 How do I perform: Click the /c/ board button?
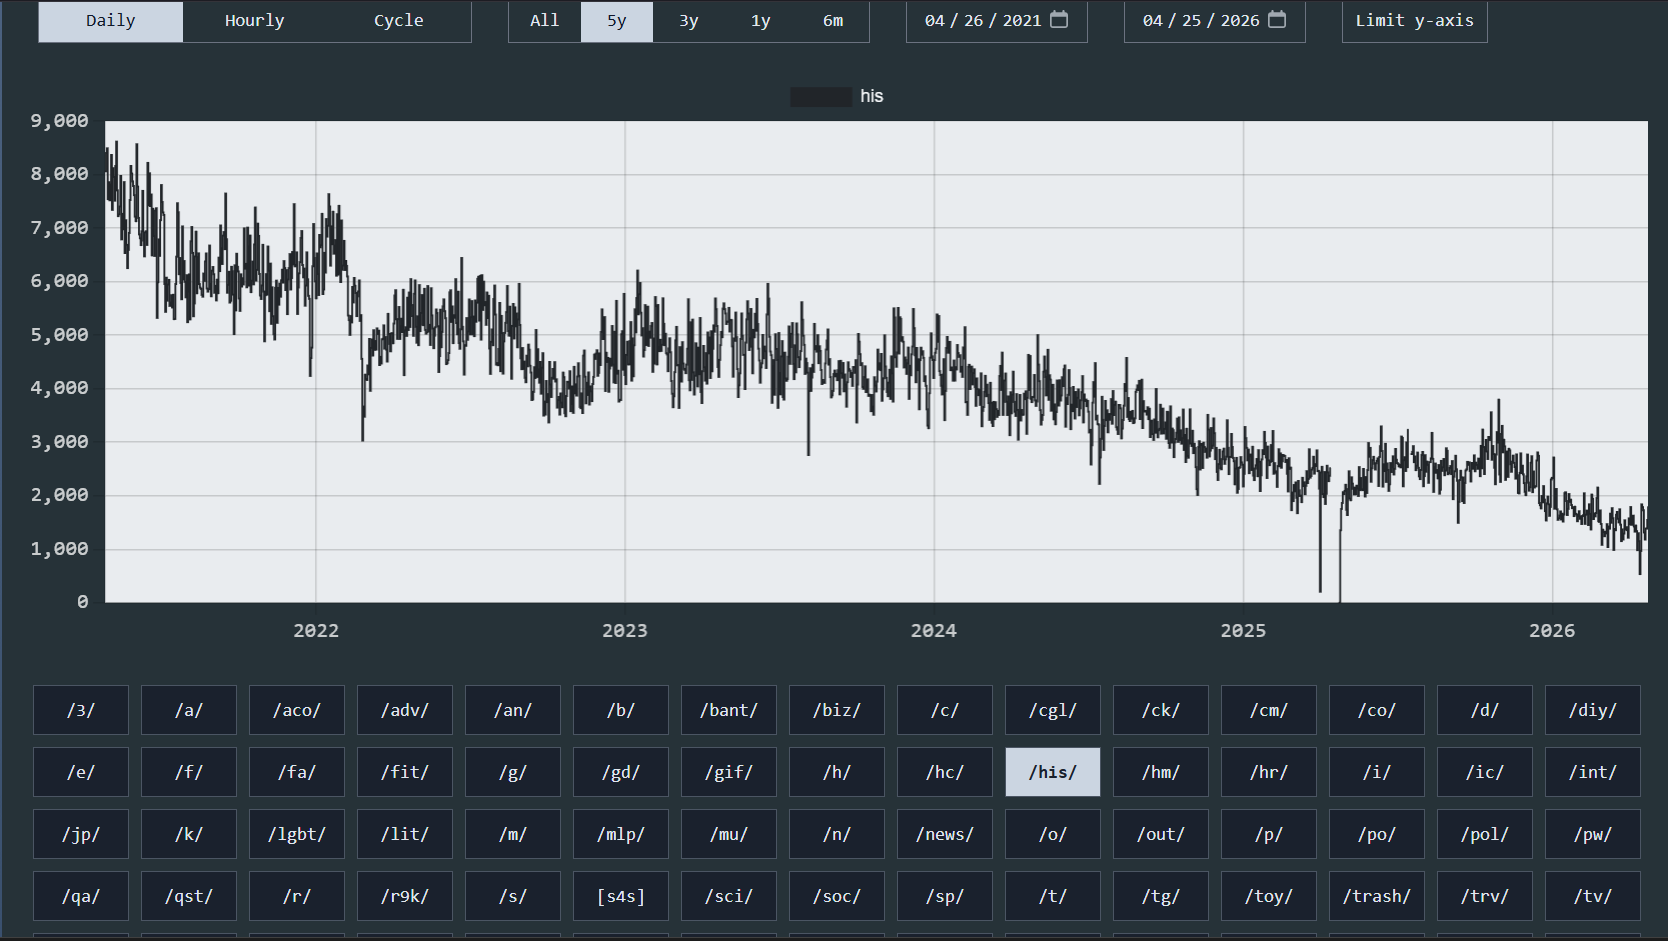pyautogui.click(x=945, y=710)
